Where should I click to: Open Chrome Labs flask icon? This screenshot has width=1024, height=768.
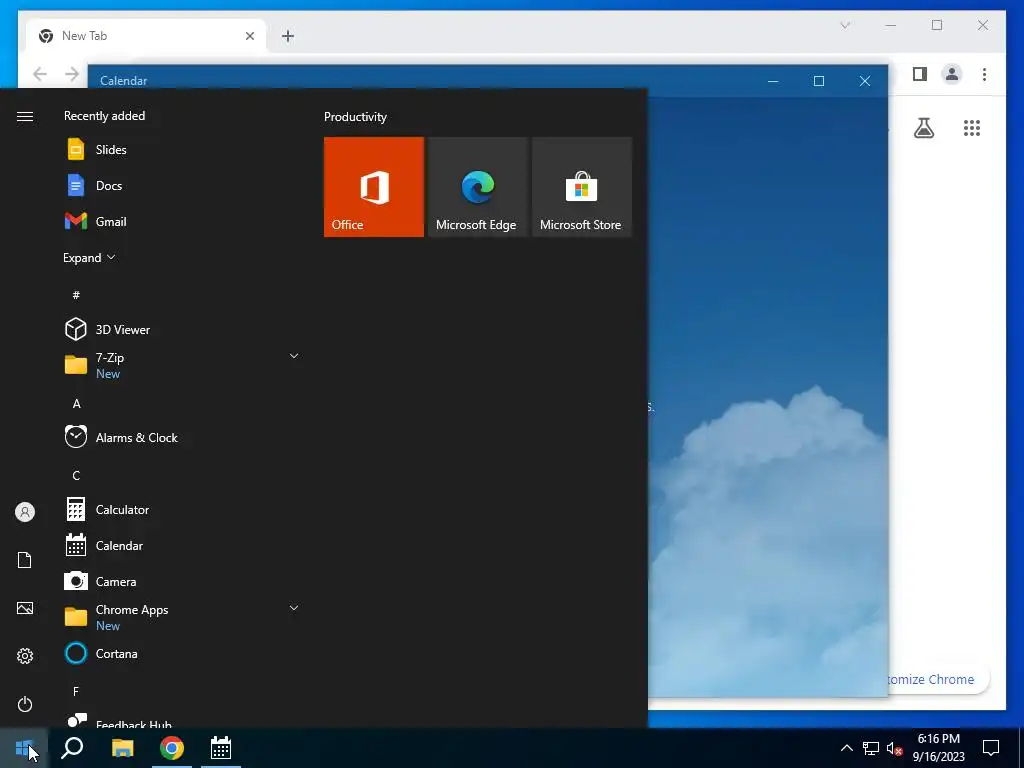click(x=923, y=128)
